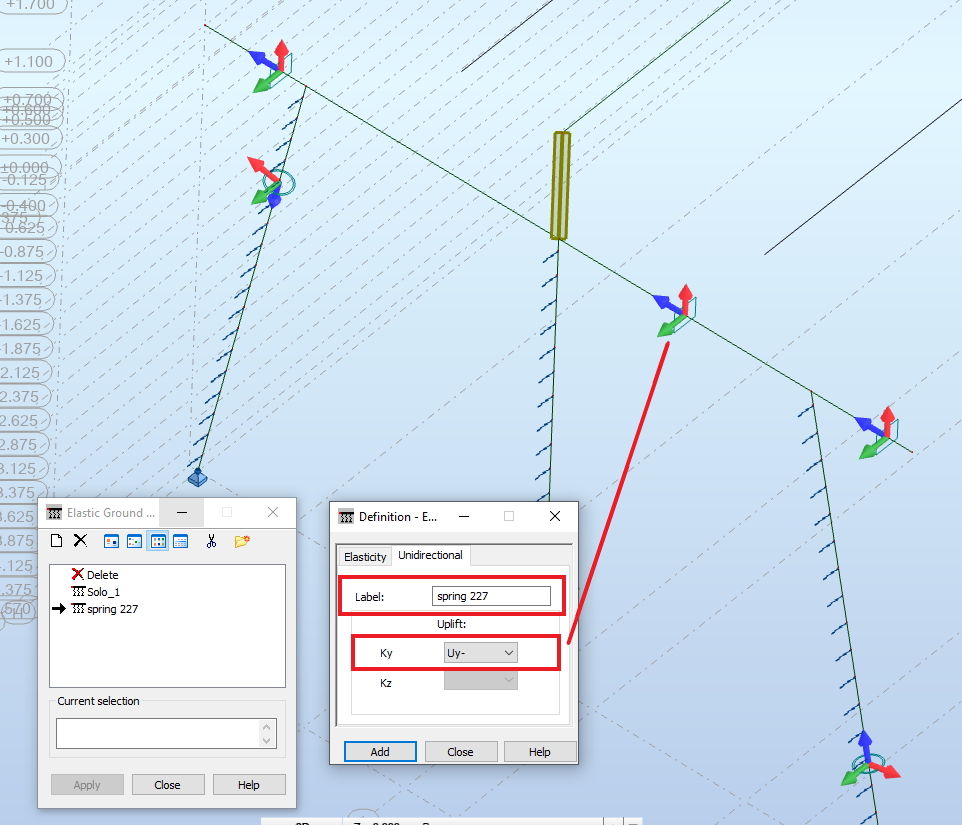Click the +1.100 level label
Viewport: 962px width, 825px height.
click(31, 61)
